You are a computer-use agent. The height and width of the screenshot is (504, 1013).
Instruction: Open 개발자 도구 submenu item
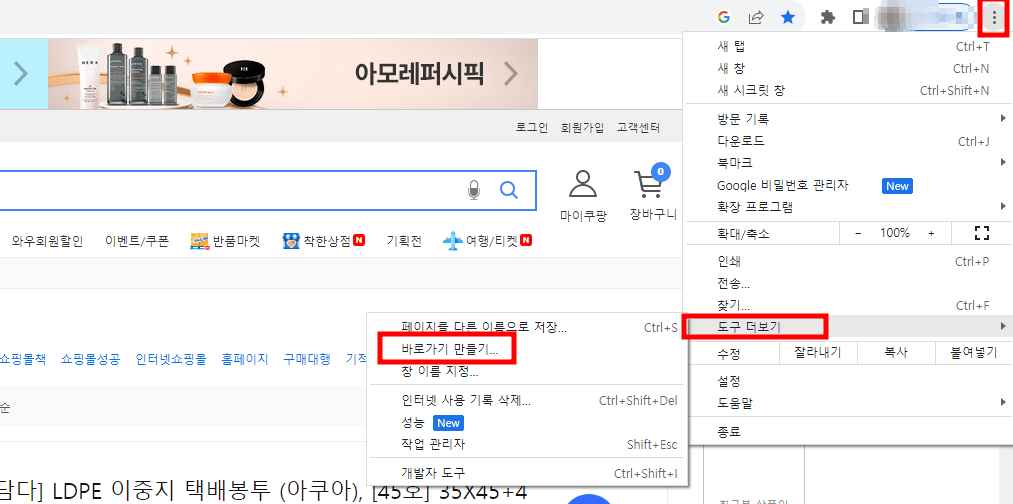pyautogui.click(x=528, y=473)
